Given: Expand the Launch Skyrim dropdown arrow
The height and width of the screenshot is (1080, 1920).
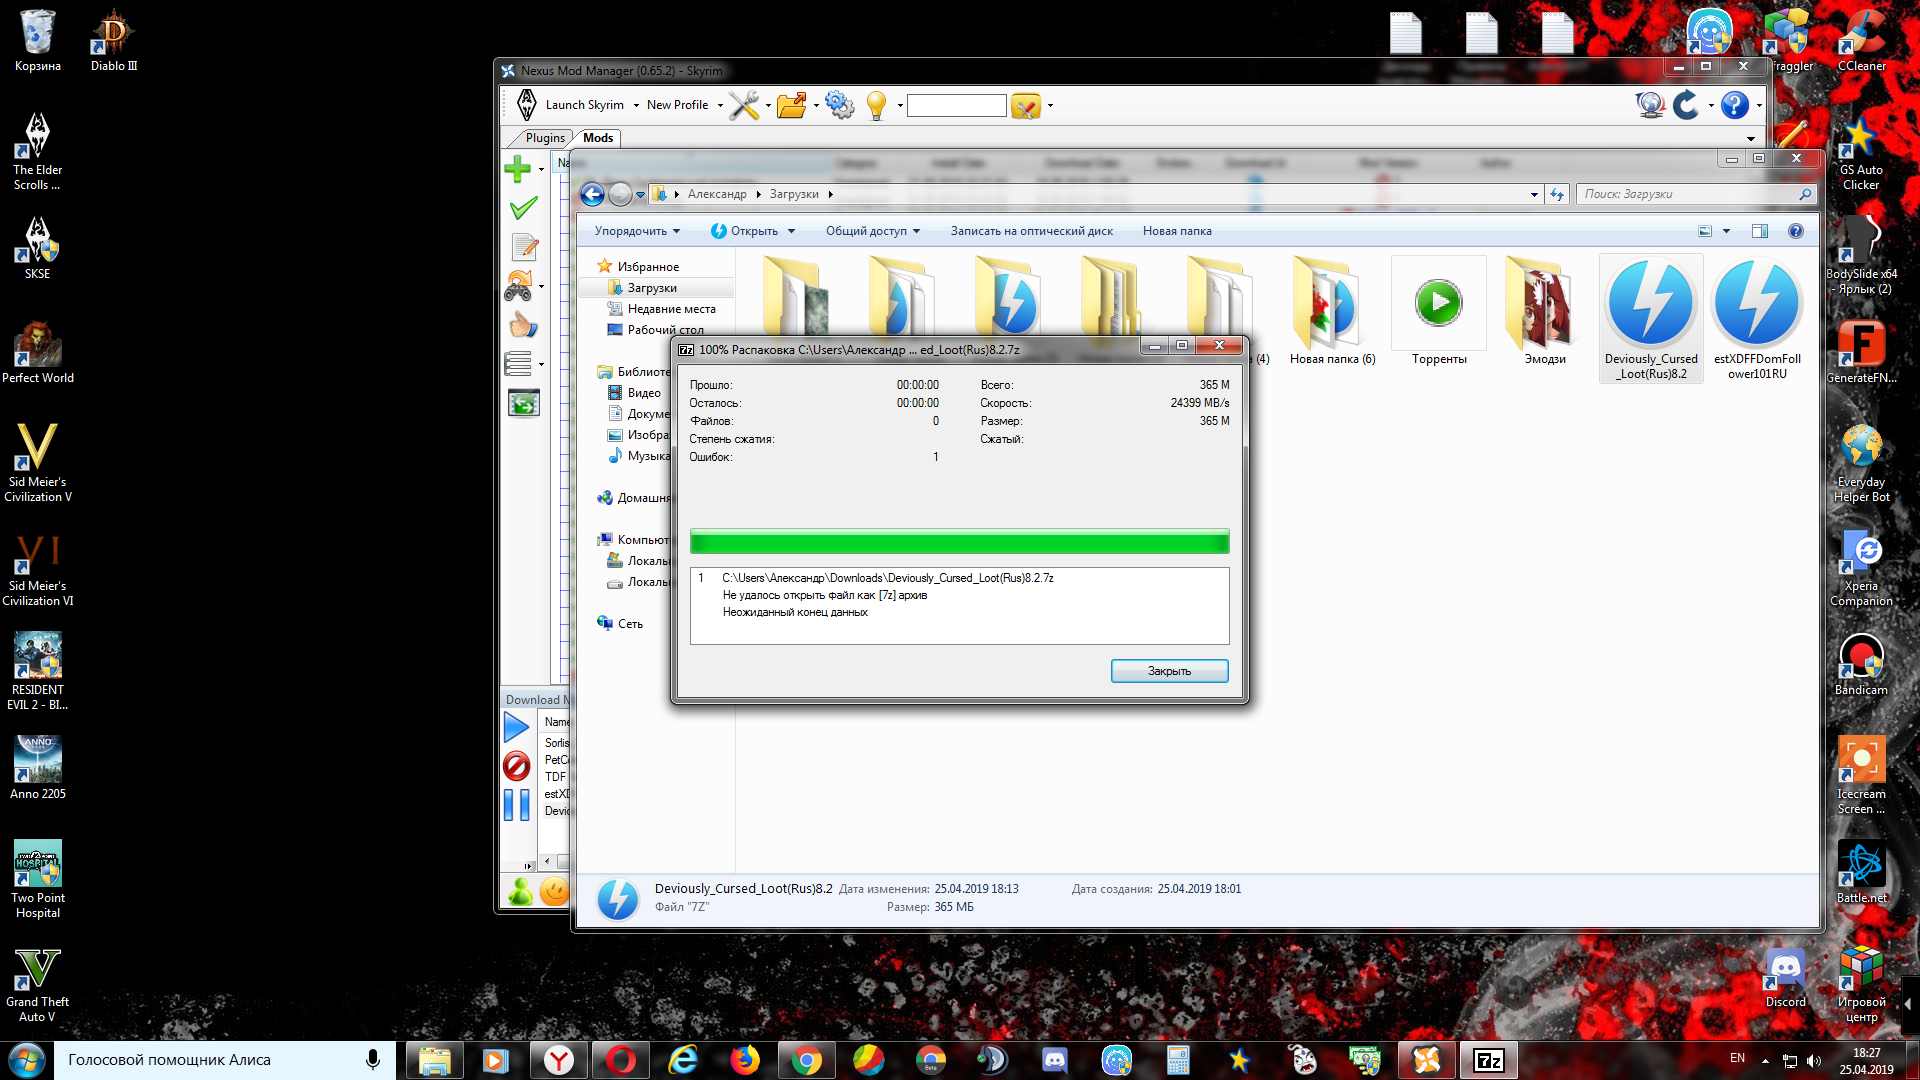Looking at the screenshot, I should click(636, 105).
